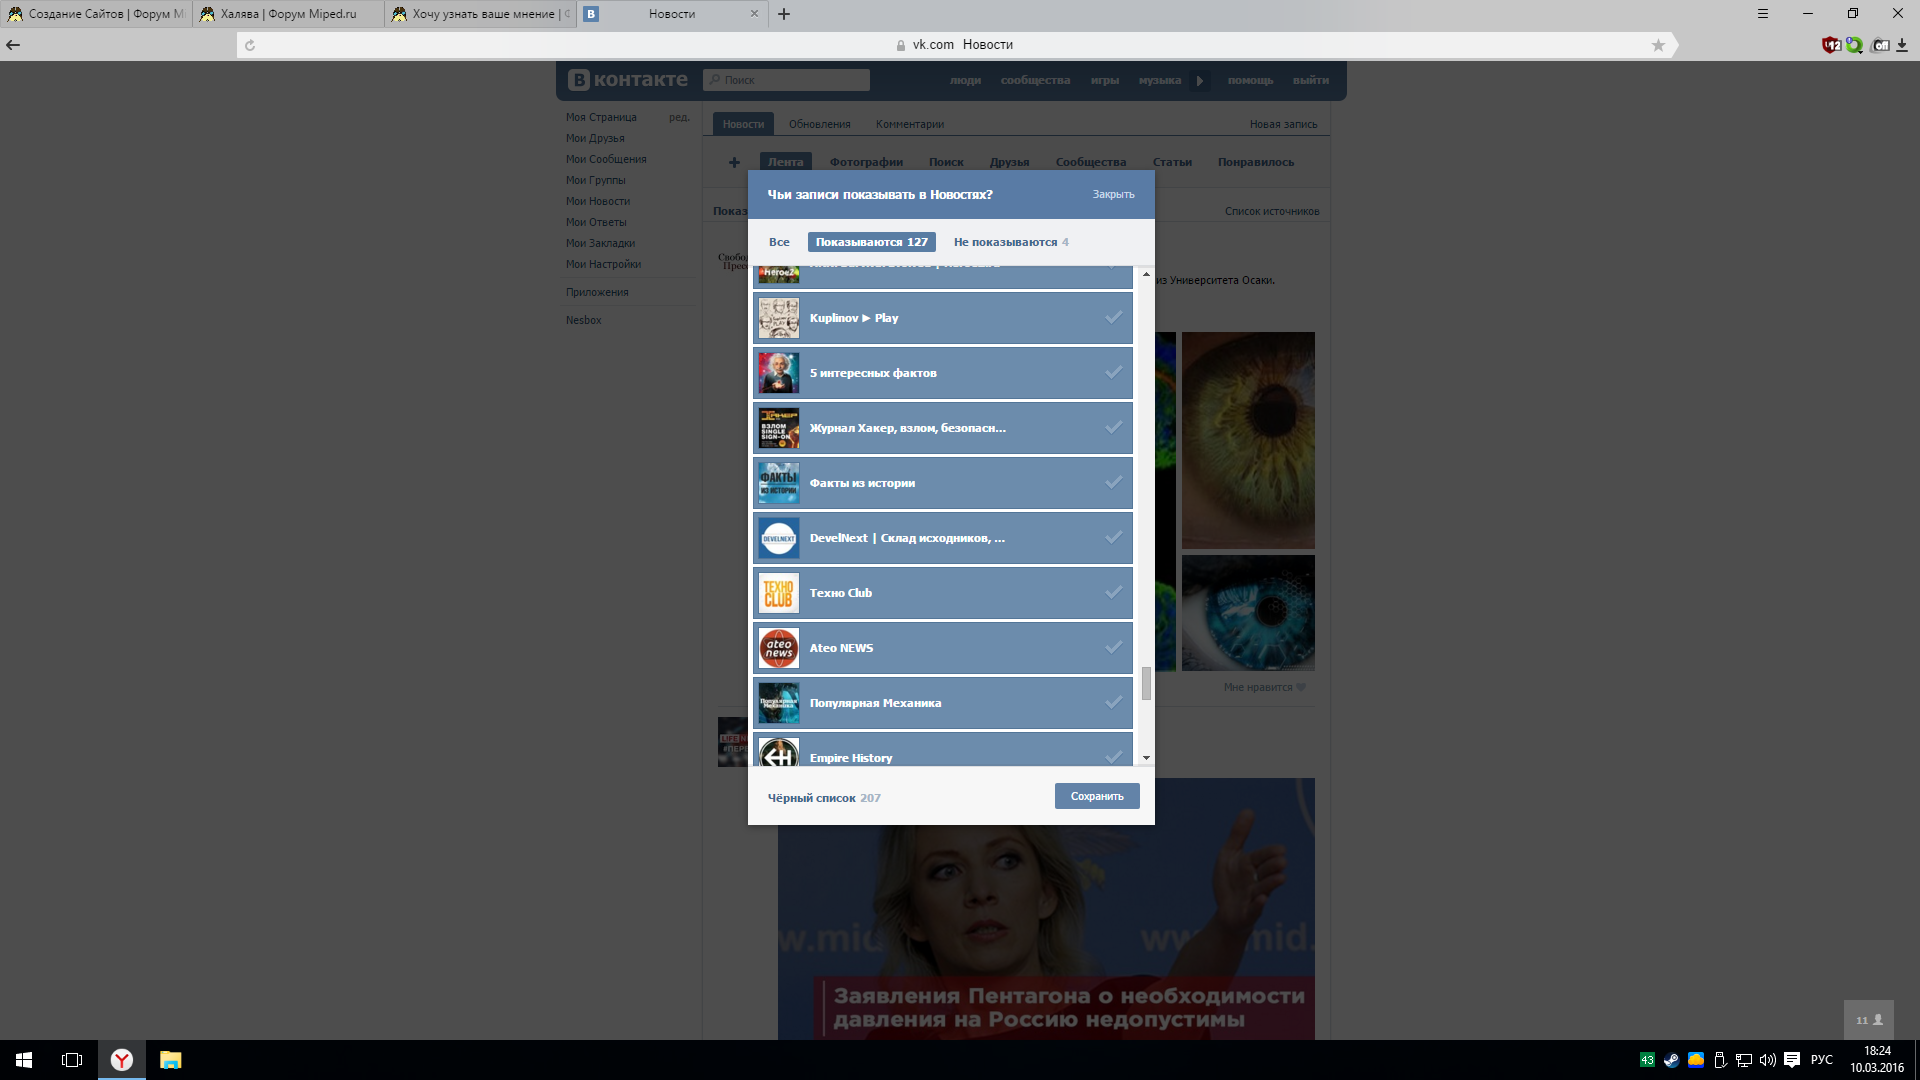This screenshot has width=1920, height=1080.
Task: Click the Факты из истории avatar
Action: pos(778,483)
